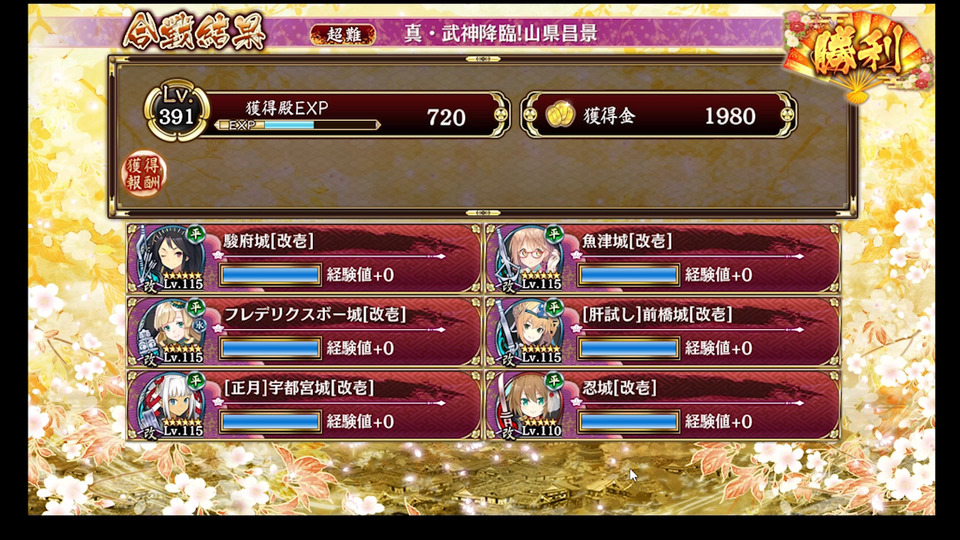960x540 pixels.
Task: Click the bottom handle of rewards panel
Action: tap(483, 213)
